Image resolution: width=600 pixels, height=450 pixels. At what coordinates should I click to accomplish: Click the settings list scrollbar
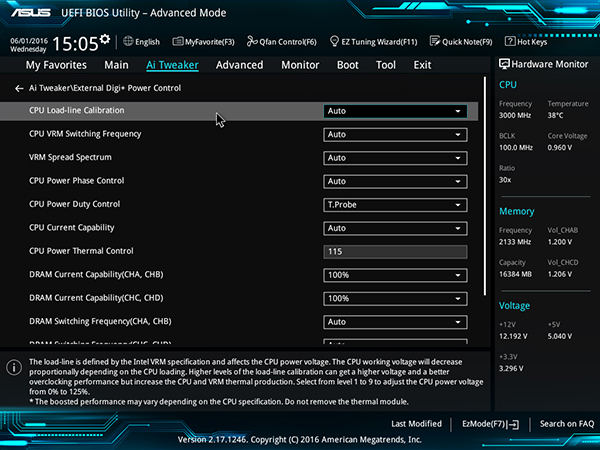[x=485, y=186]
